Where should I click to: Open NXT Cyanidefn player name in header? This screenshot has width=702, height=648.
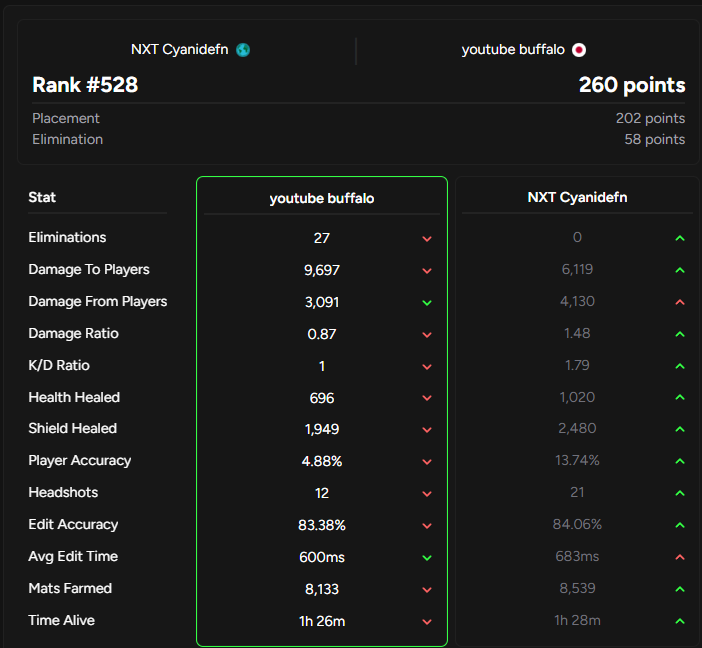[180, 49]
